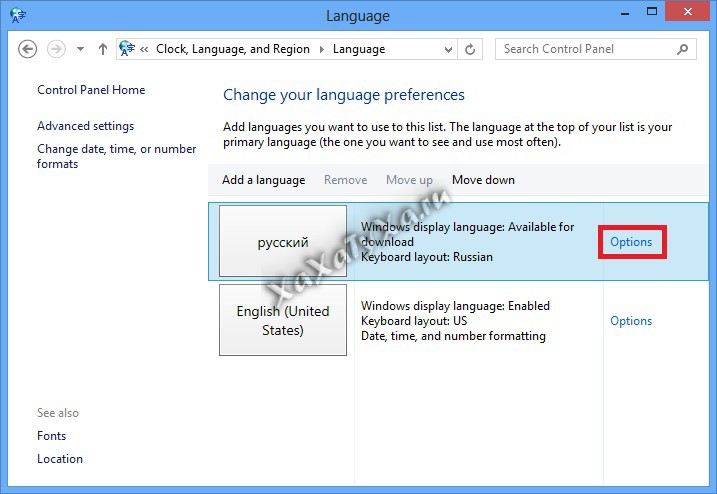Click the Forward navigation arrow
This screenshot has height=494, width=717.
pyautogui.click(x=56, y=49)
